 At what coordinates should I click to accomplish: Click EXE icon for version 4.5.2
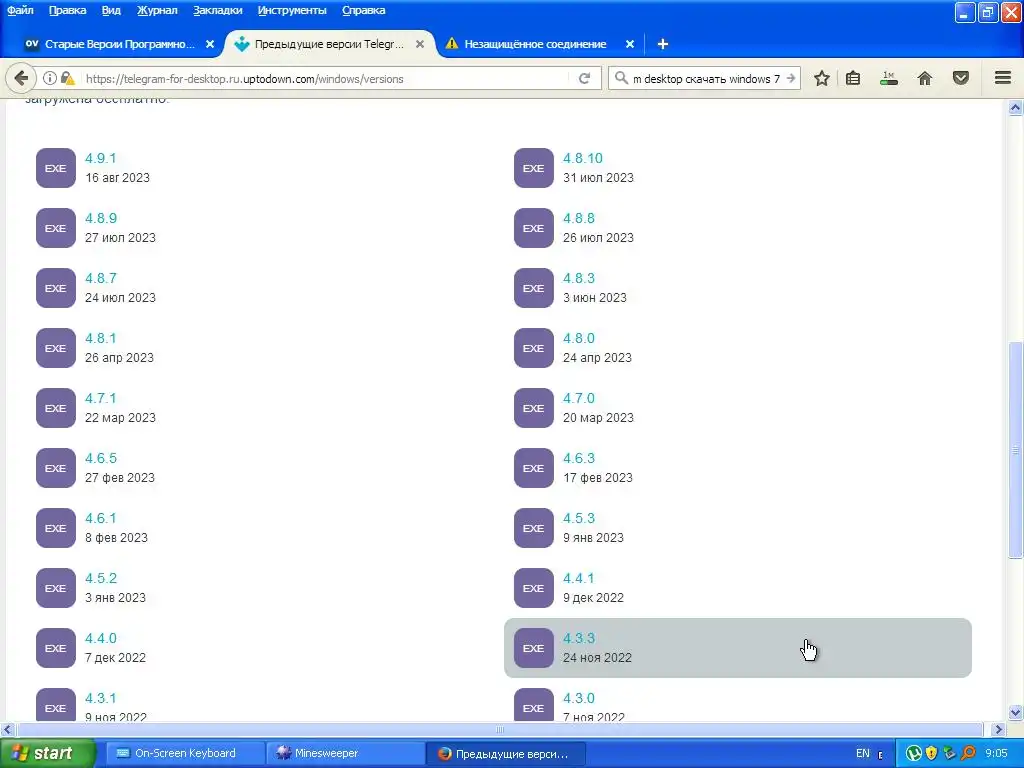pyautogui.click(x=56, y=588)
